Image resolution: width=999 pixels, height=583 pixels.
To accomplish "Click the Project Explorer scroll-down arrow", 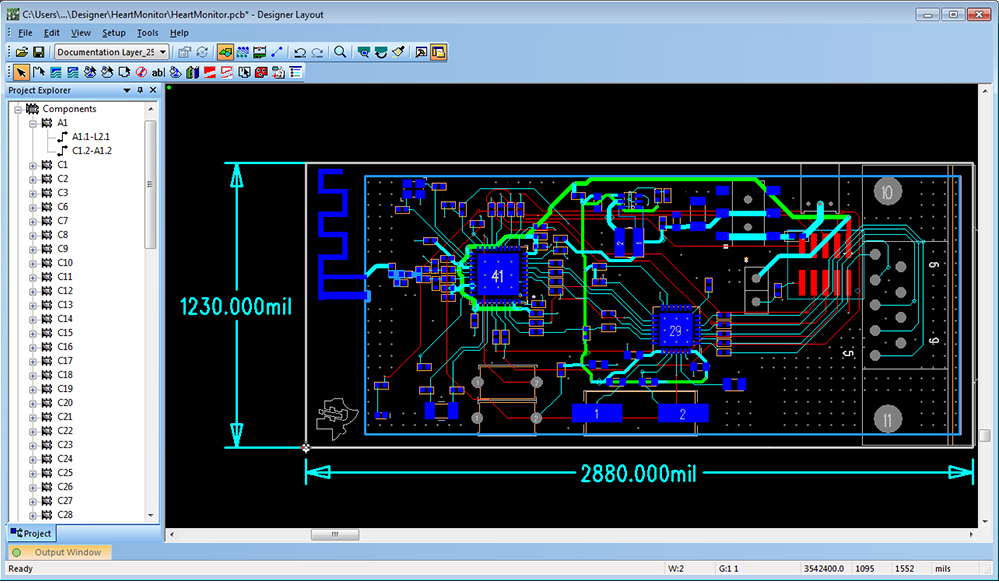I will (151, 515).
